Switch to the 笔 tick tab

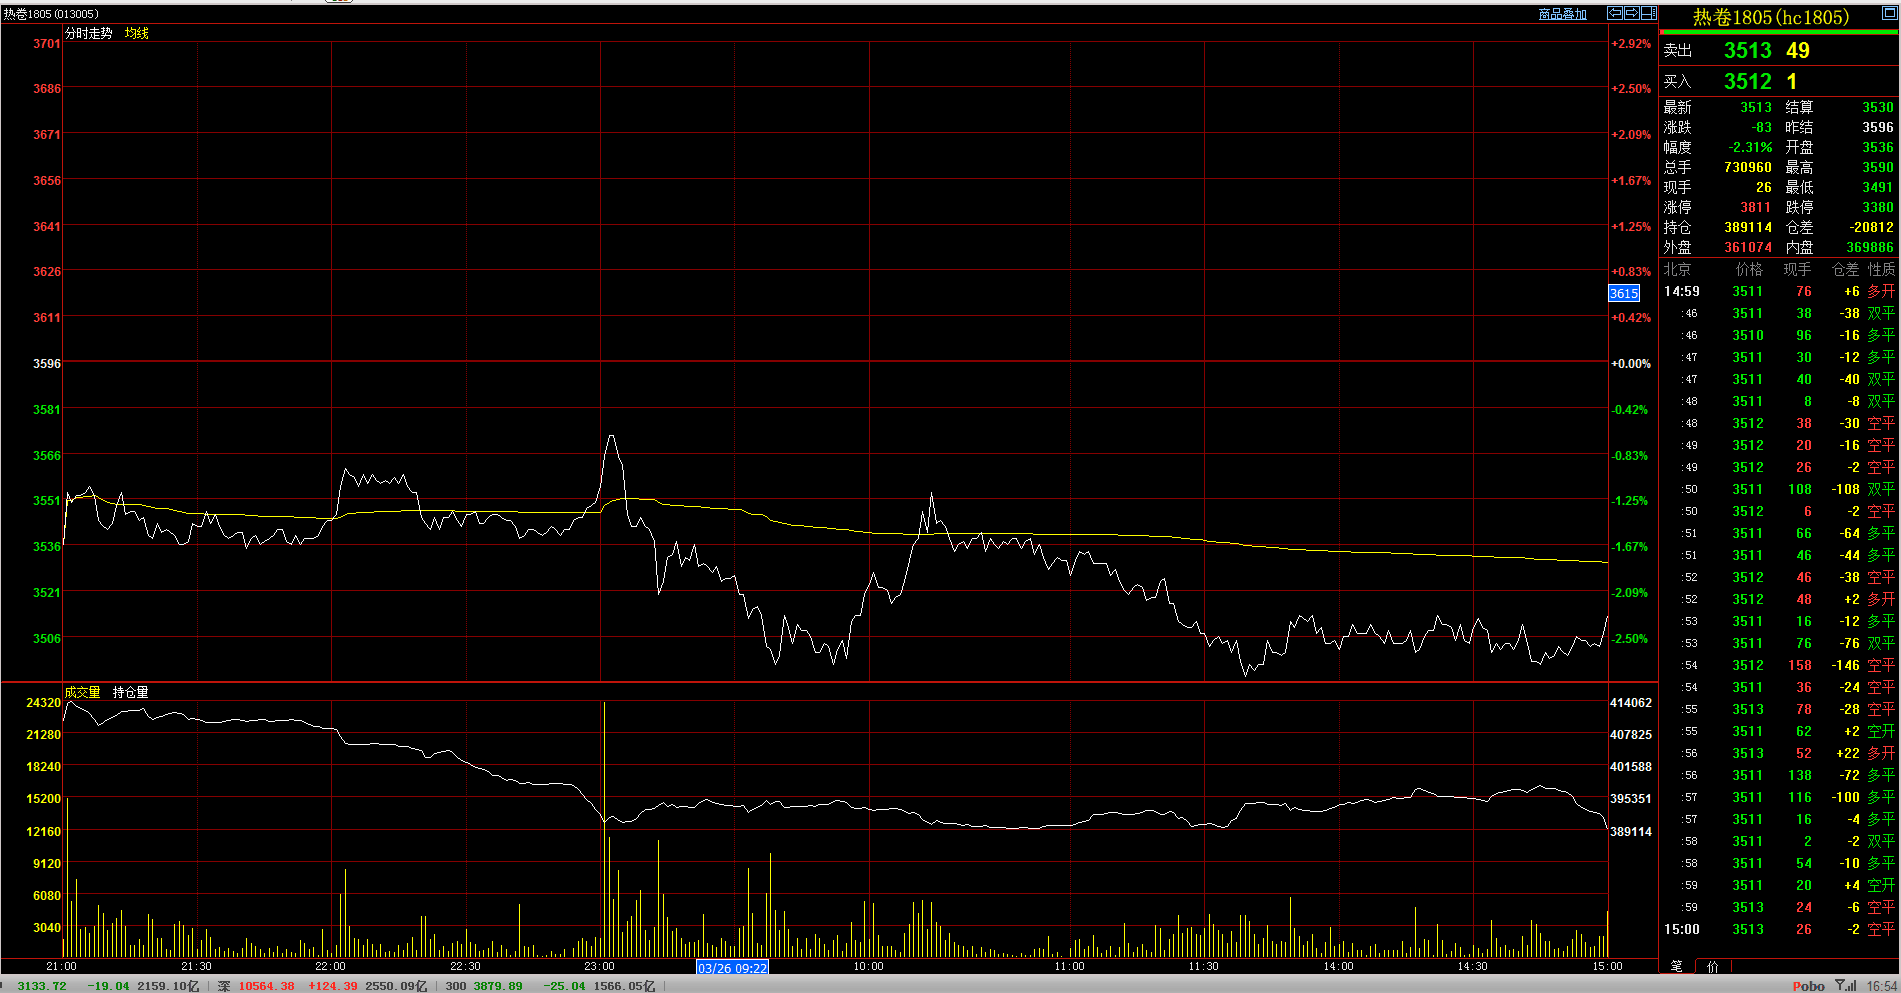click(1676, 966)
